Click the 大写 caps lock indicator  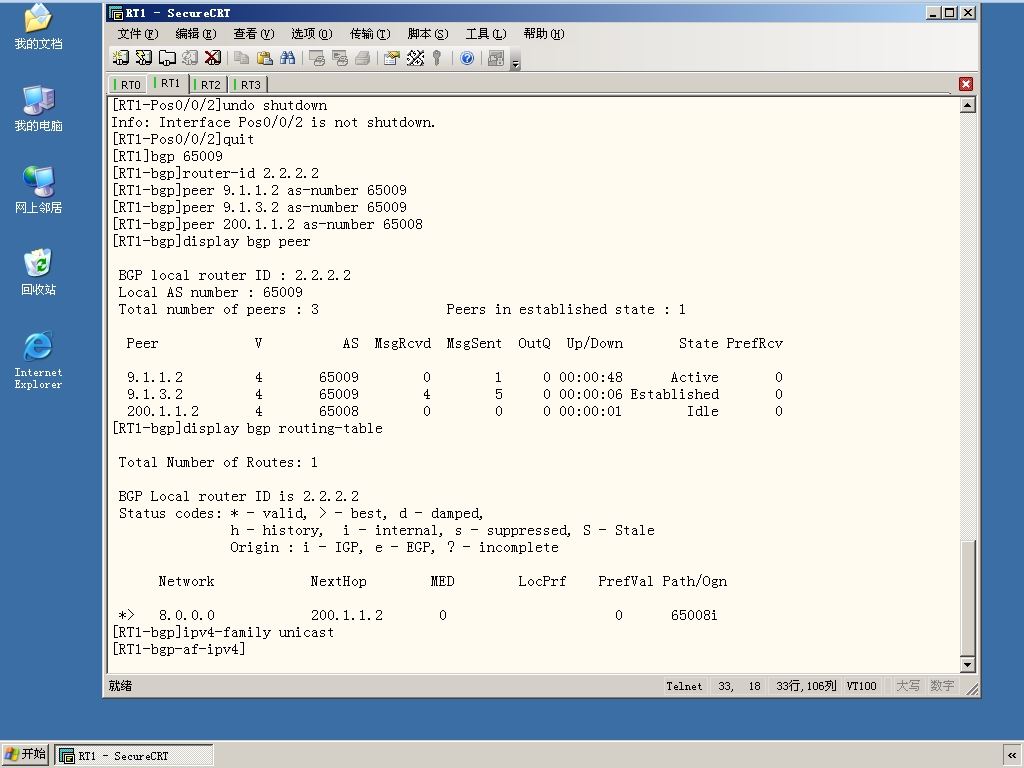point(908,686)
